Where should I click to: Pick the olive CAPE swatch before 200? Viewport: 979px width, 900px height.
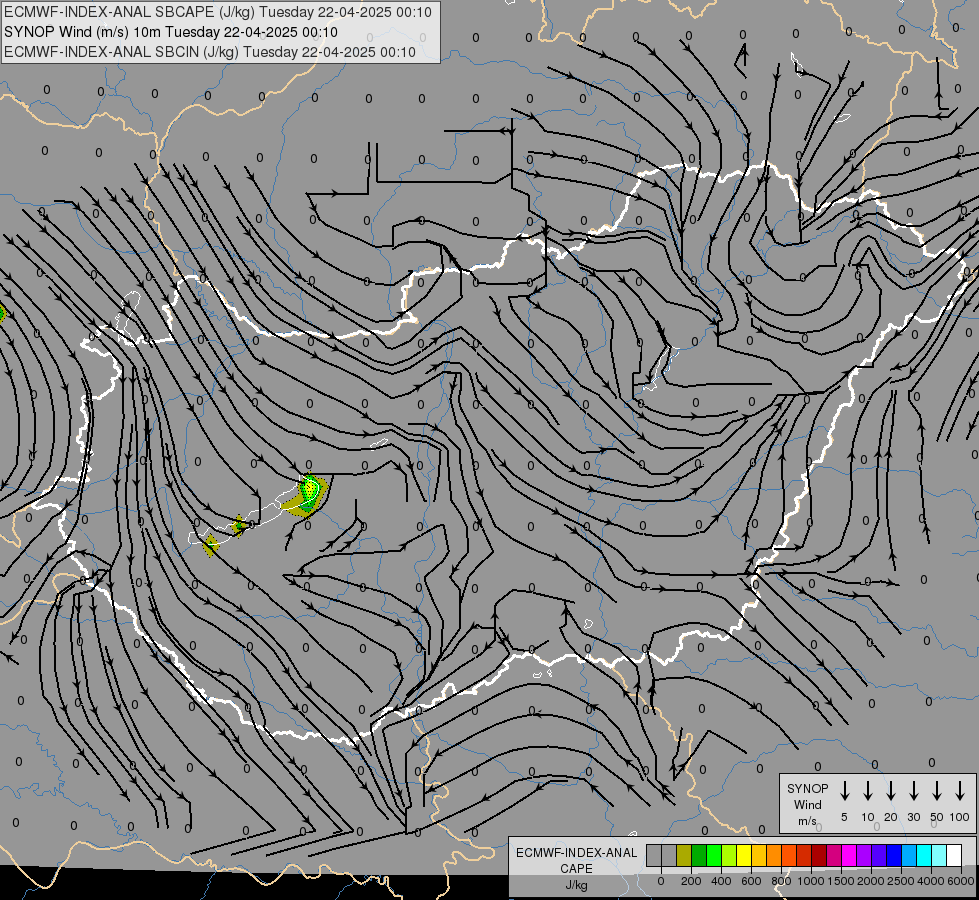(684, 855)
